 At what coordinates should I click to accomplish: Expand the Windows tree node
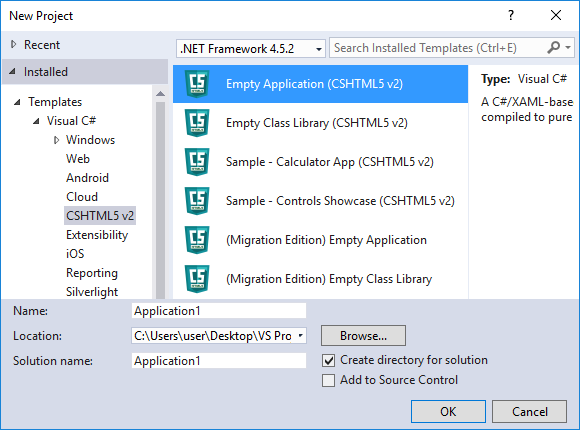pyautogui.click(x=56, y=140)
